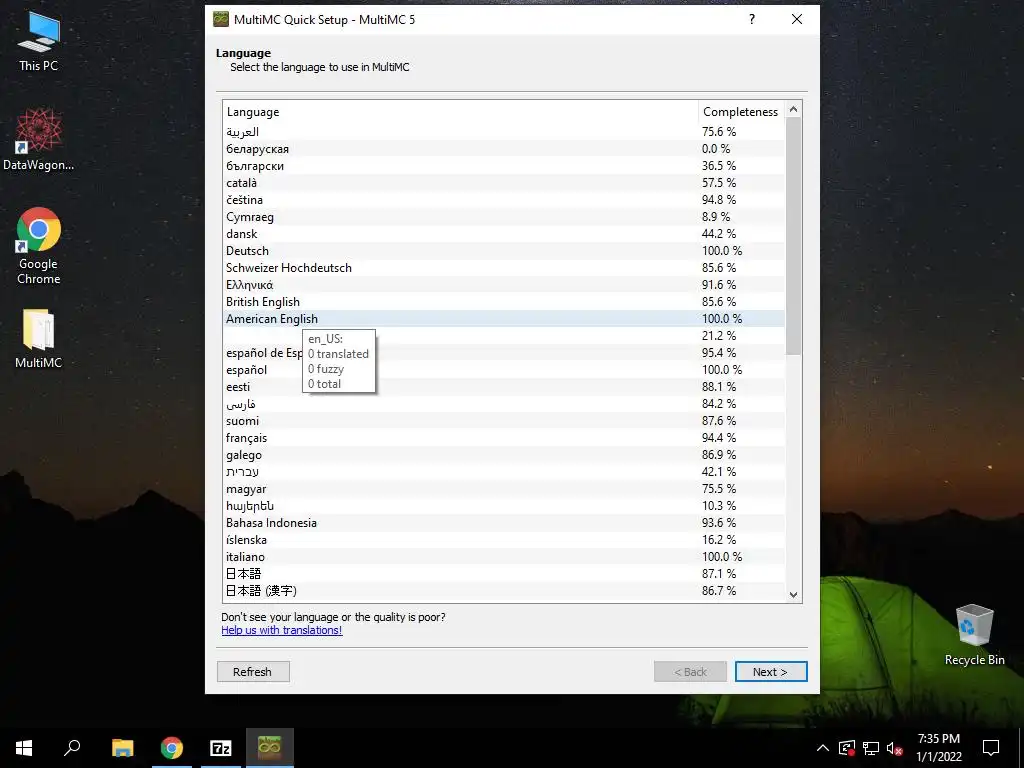Open 7-Zip from taskbar
This screenshot has height=768, width=1024.
(x=221, y=748)
